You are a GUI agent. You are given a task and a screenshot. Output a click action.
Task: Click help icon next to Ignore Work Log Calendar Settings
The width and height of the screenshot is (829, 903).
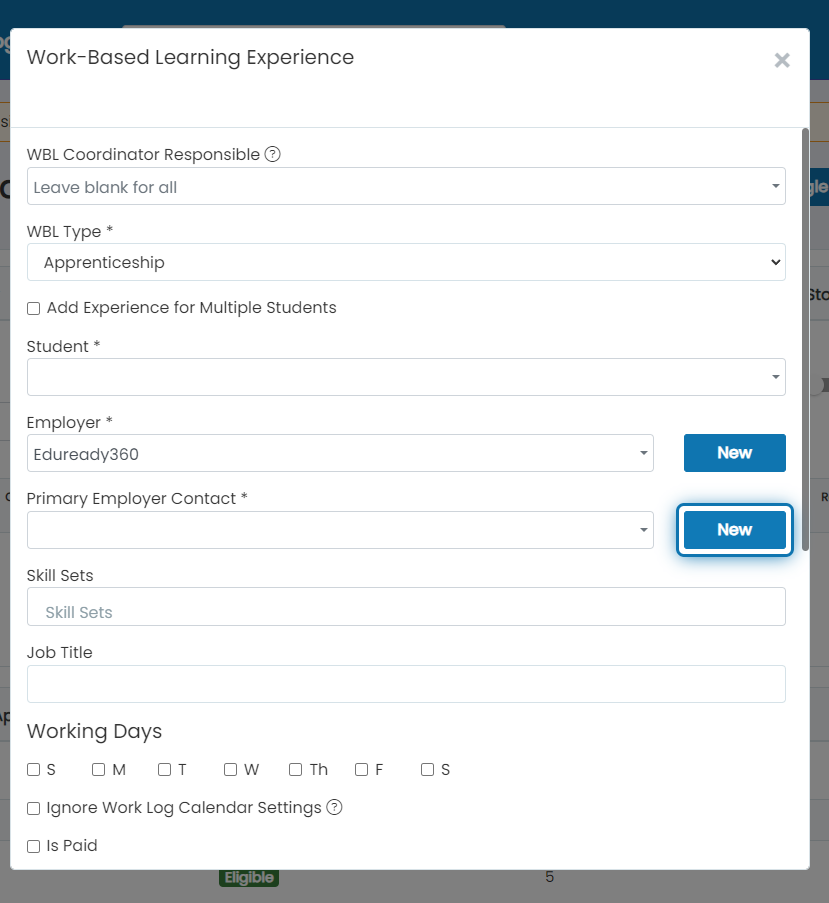coord(334,807)
